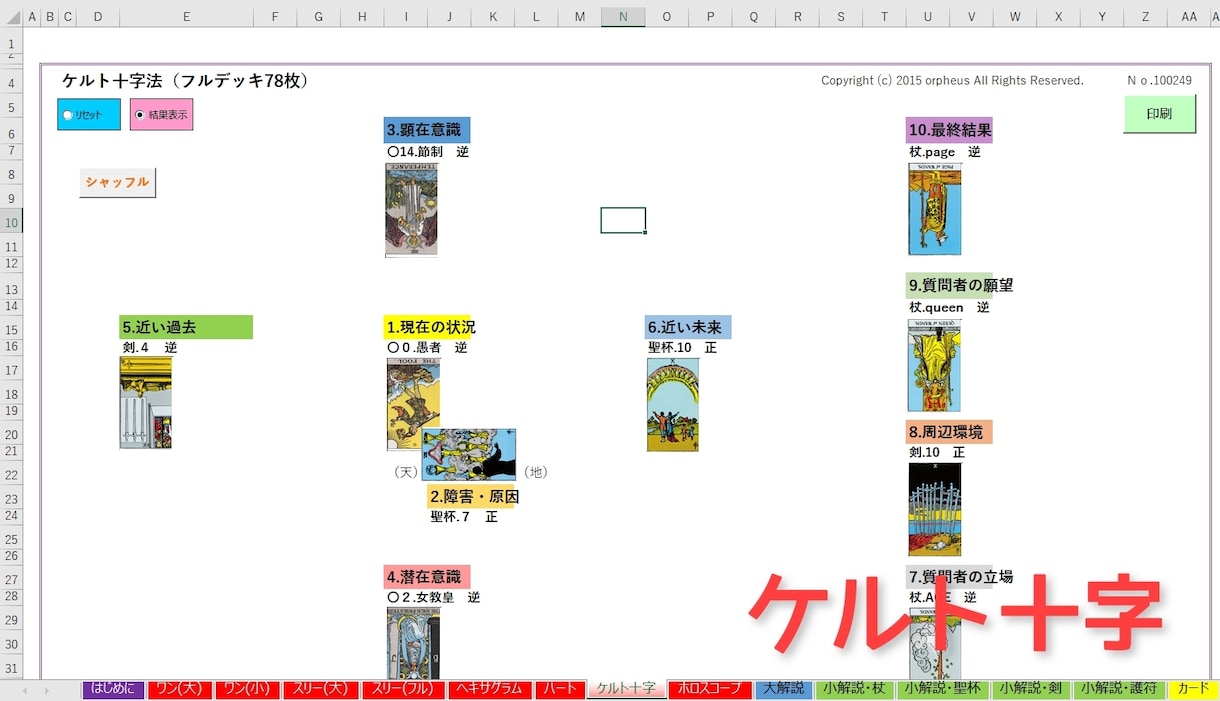Click the シャッフル button
The width and height of the screenshot is (1220, 701).
[x=117, y=183]
